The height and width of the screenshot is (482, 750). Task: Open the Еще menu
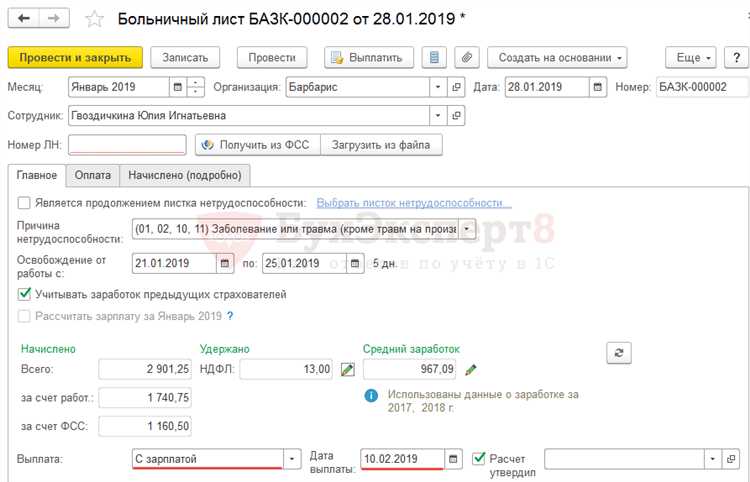[691, 58]
